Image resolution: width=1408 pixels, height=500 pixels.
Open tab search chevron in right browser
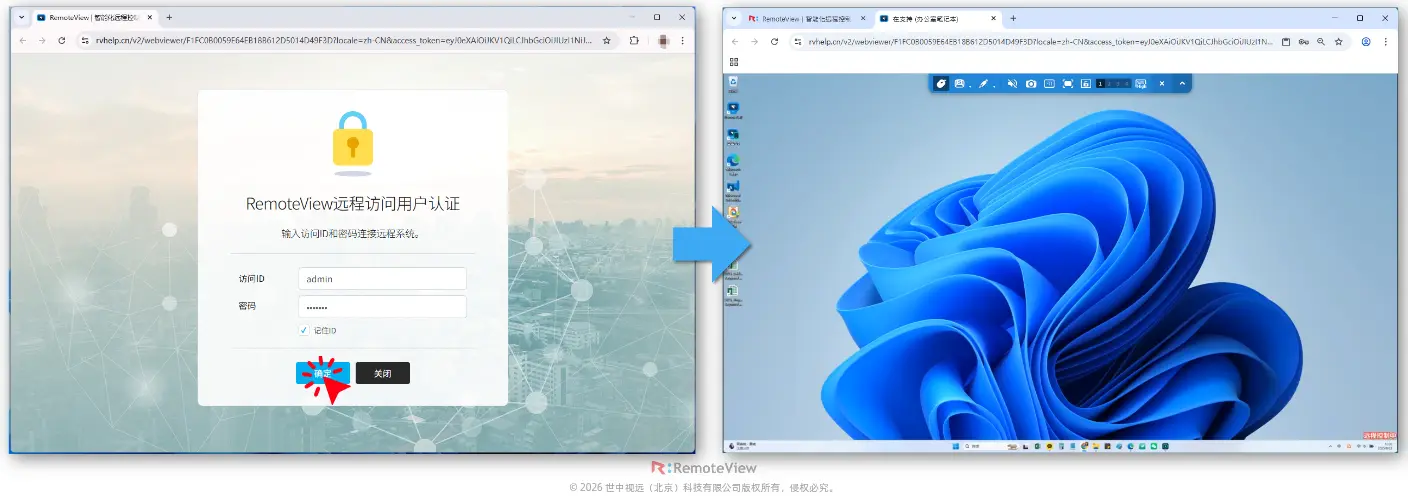coord(734,18)
